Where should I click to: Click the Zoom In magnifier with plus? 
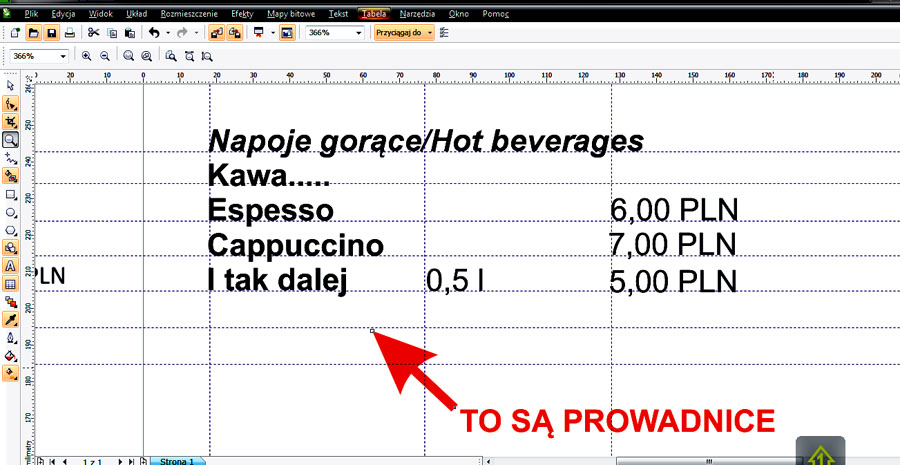[87, 57]
